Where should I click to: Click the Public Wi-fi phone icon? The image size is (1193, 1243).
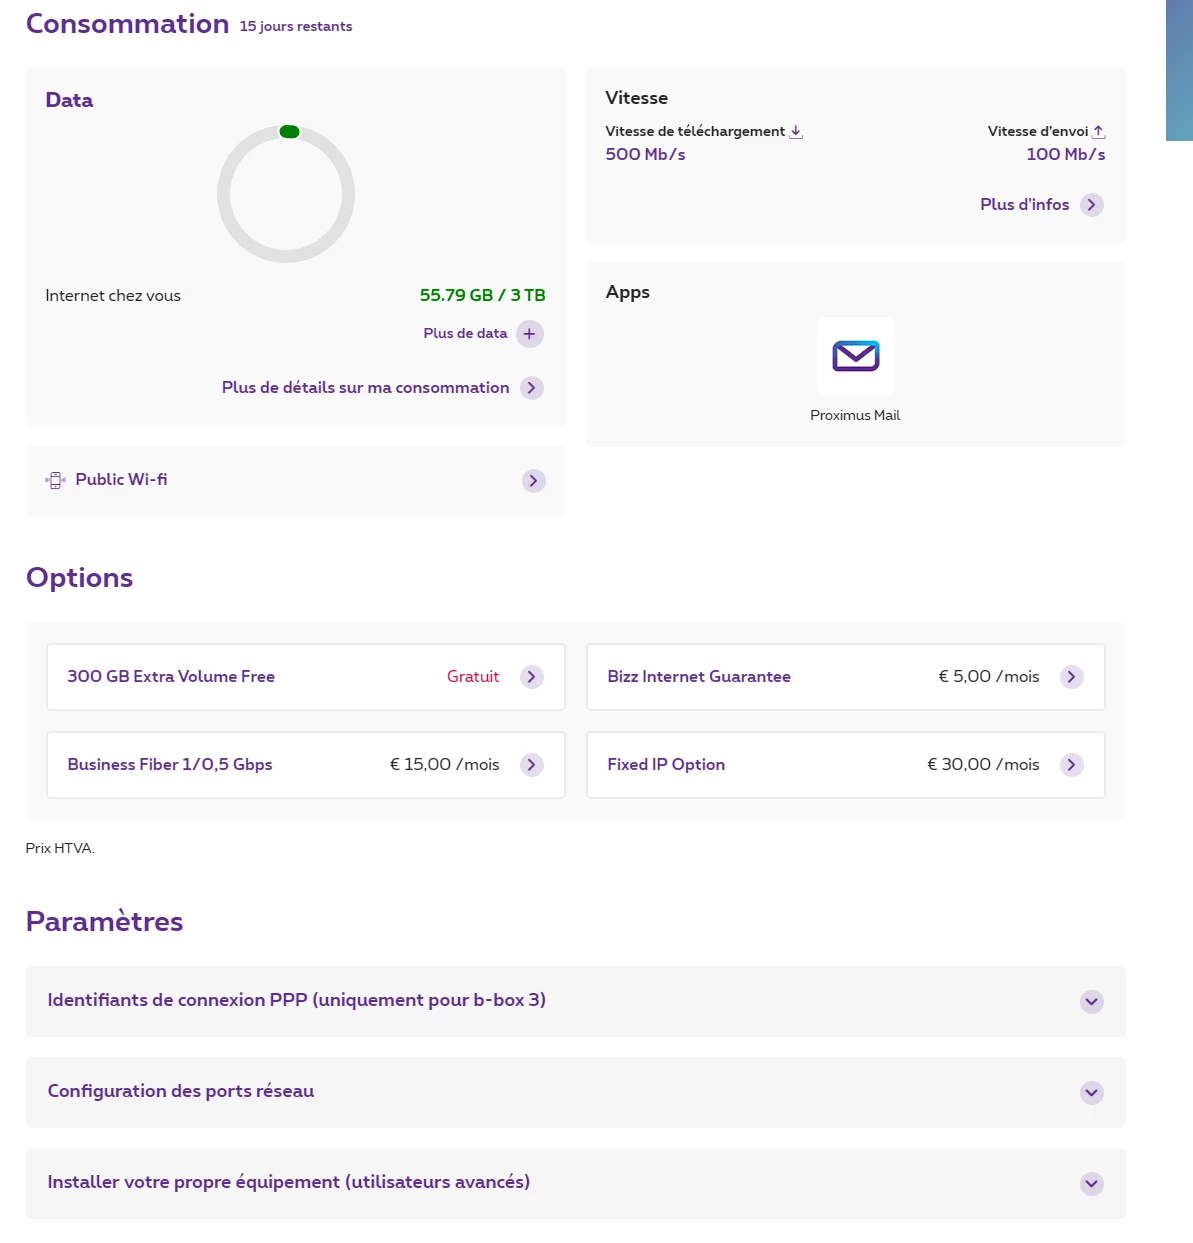pyautogui.click(x=56, y=481)
